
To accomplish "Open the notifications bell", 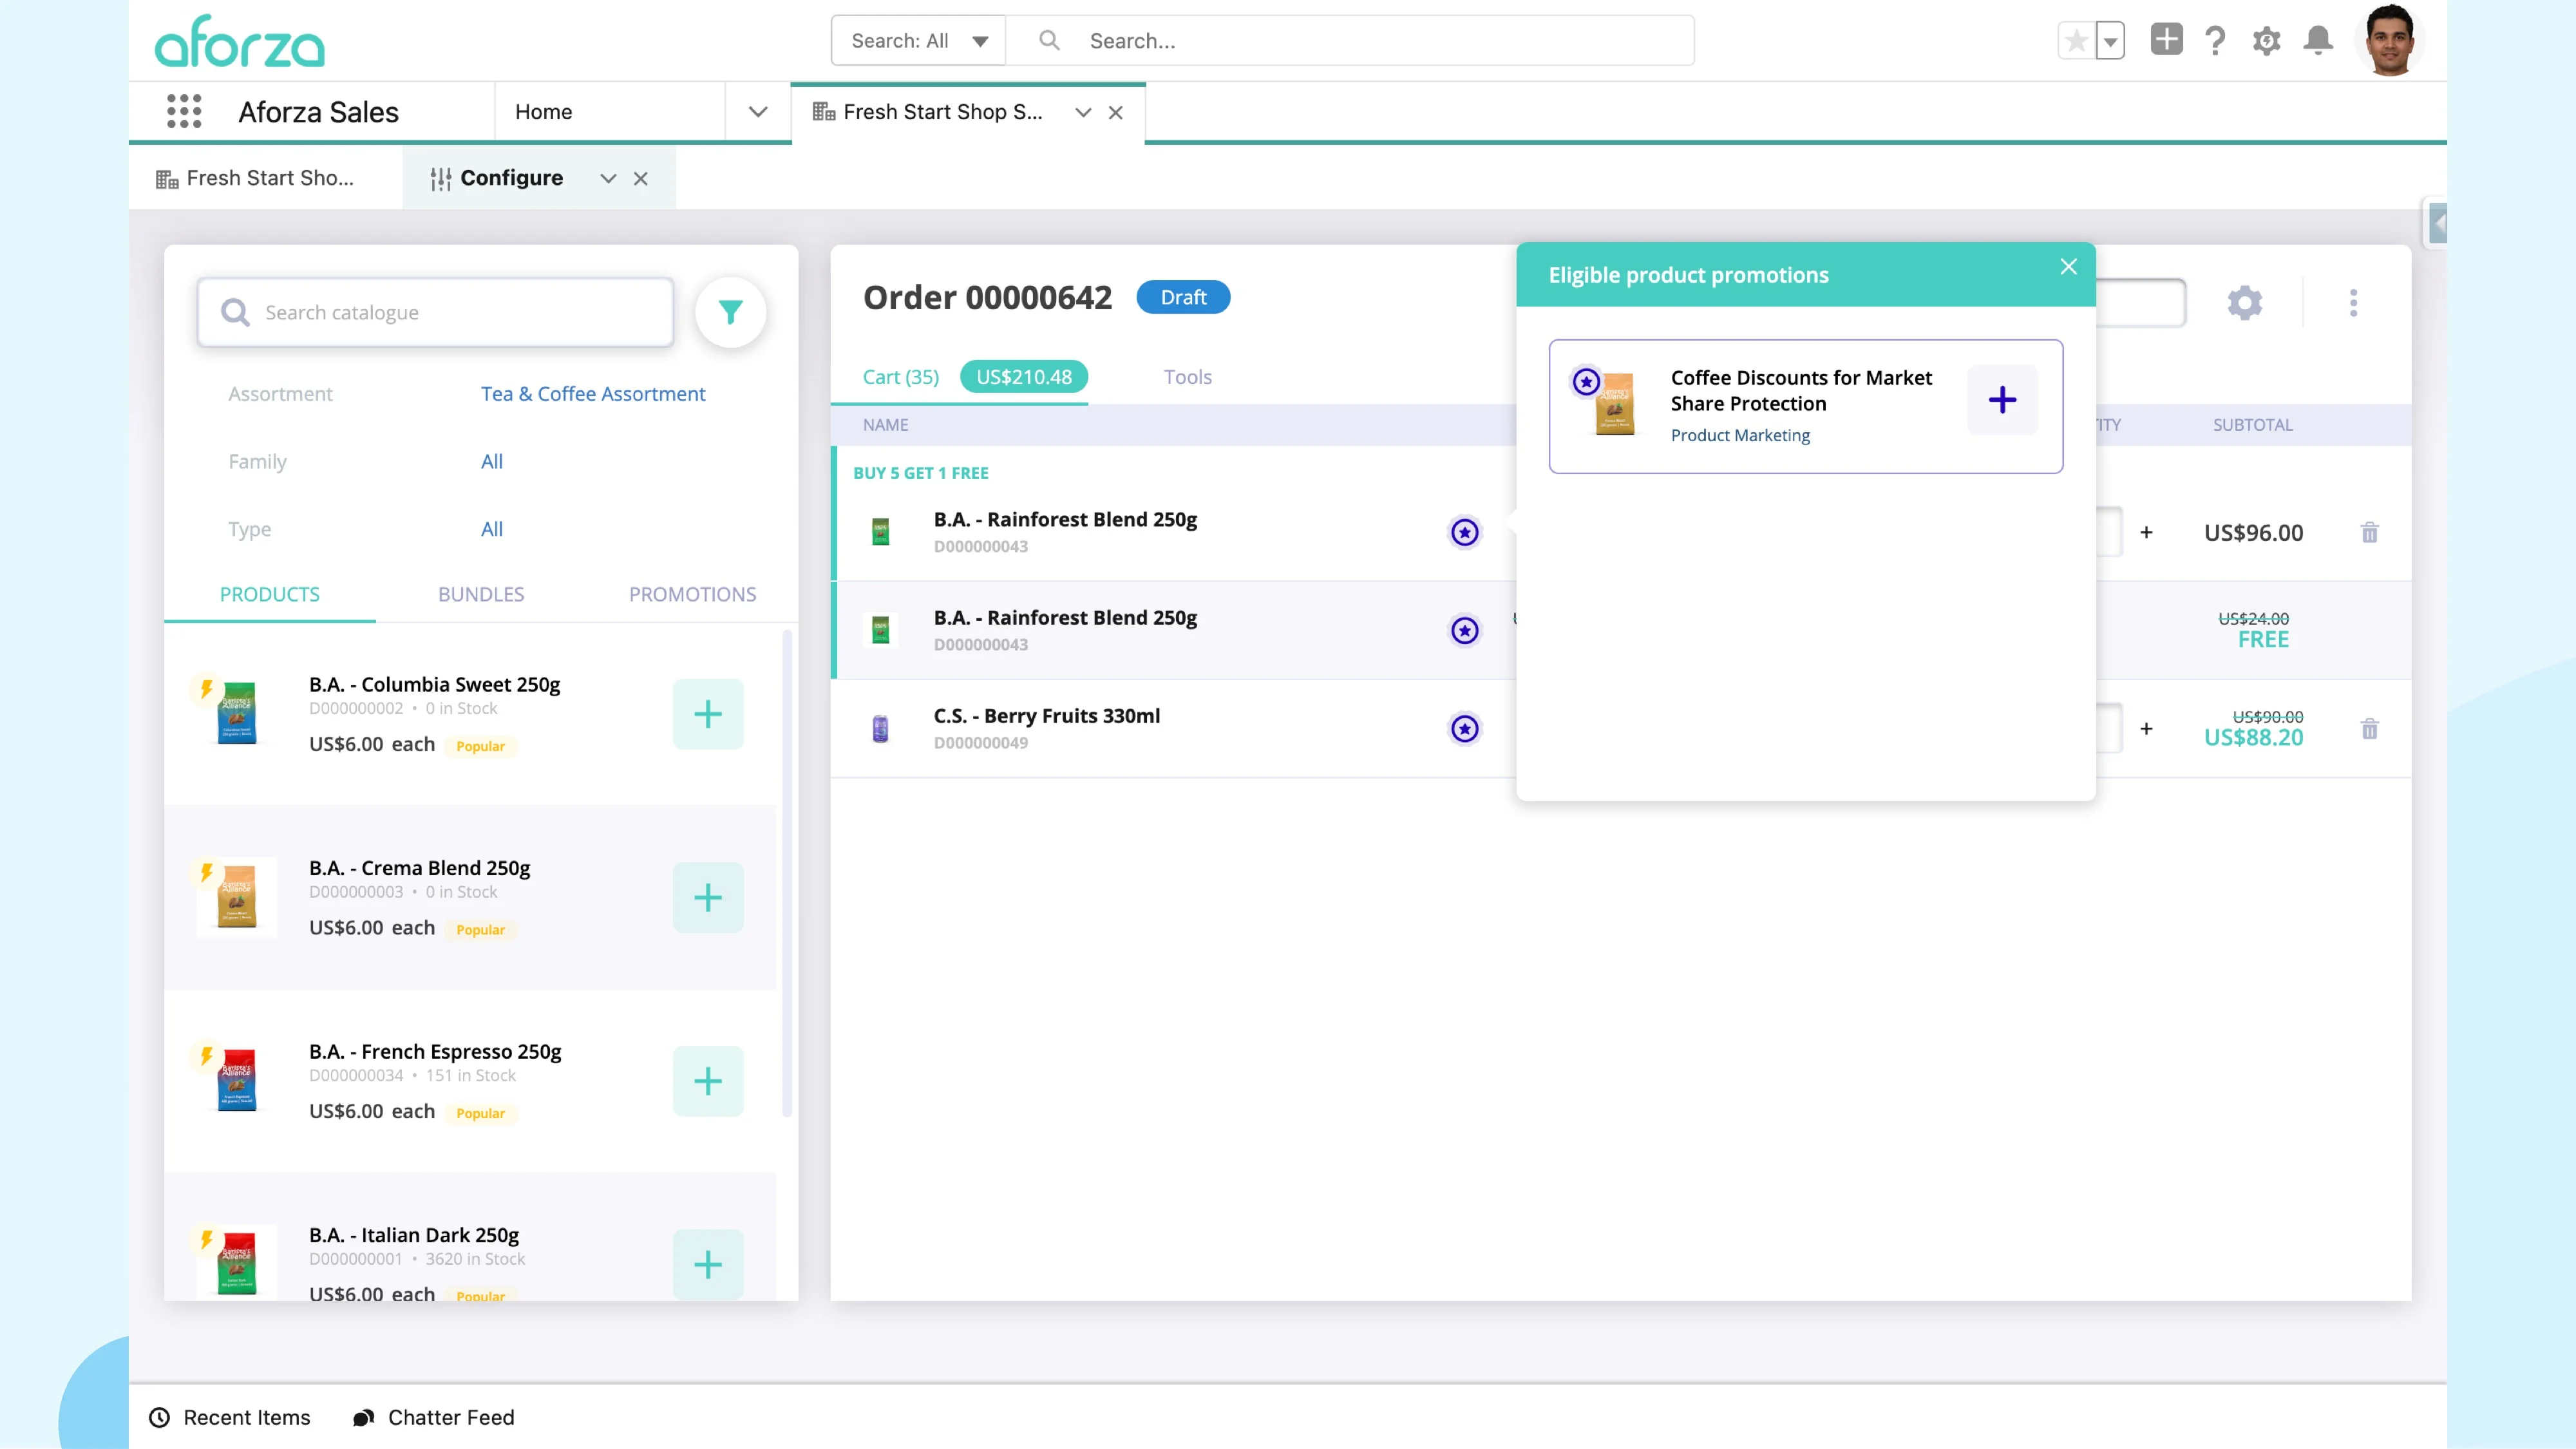I will tap(2318, 40).
